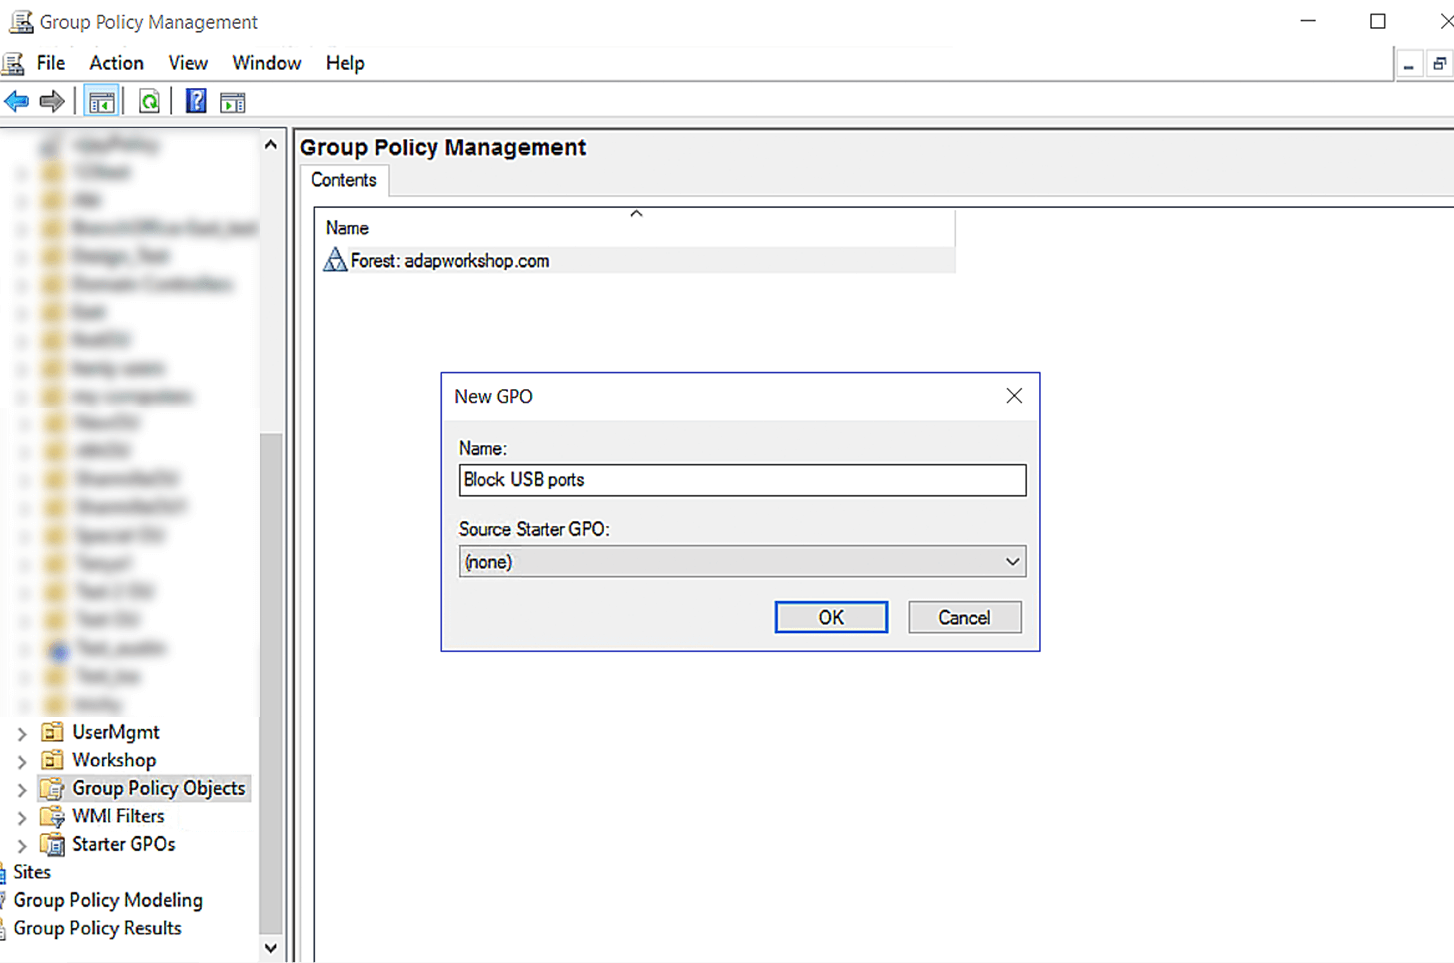The height and width of the screenshot is (963, 1454).
Task: Select Group Policy Results node
Action: (x=98, y=928)
